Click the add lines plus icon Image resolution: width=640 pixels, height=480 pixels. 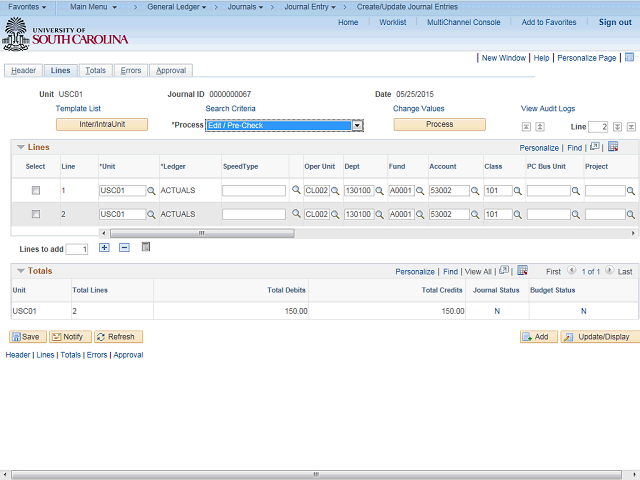click(104, 247)
